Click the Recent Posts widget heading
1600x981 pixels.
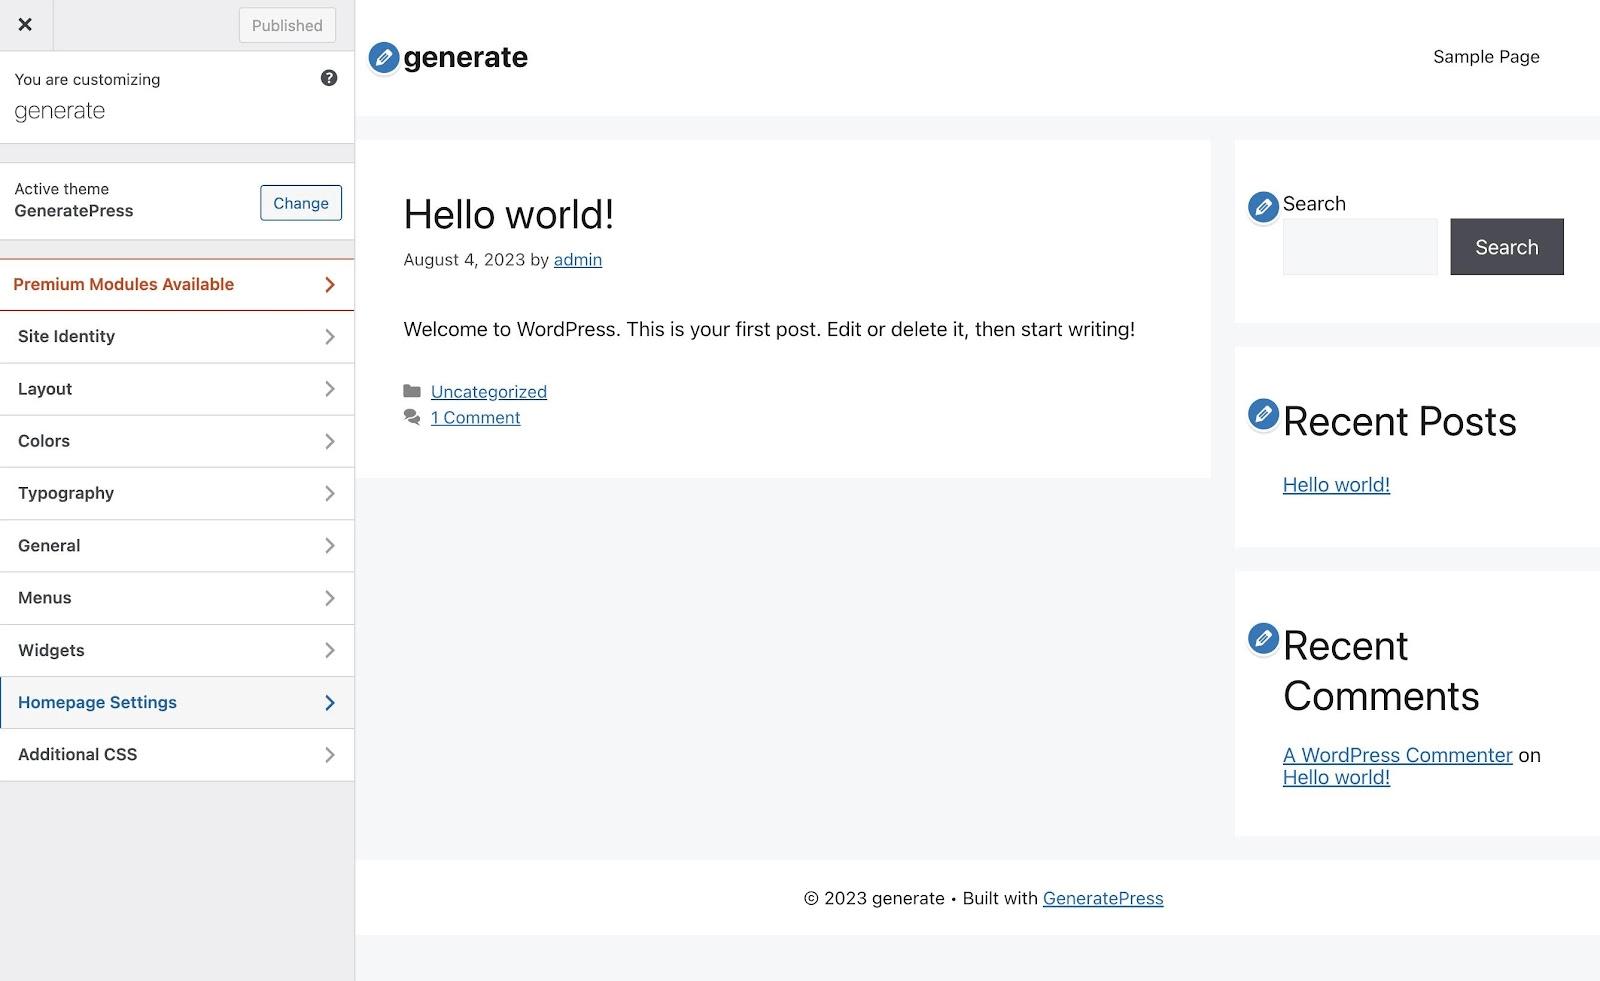coord(1400,422)
